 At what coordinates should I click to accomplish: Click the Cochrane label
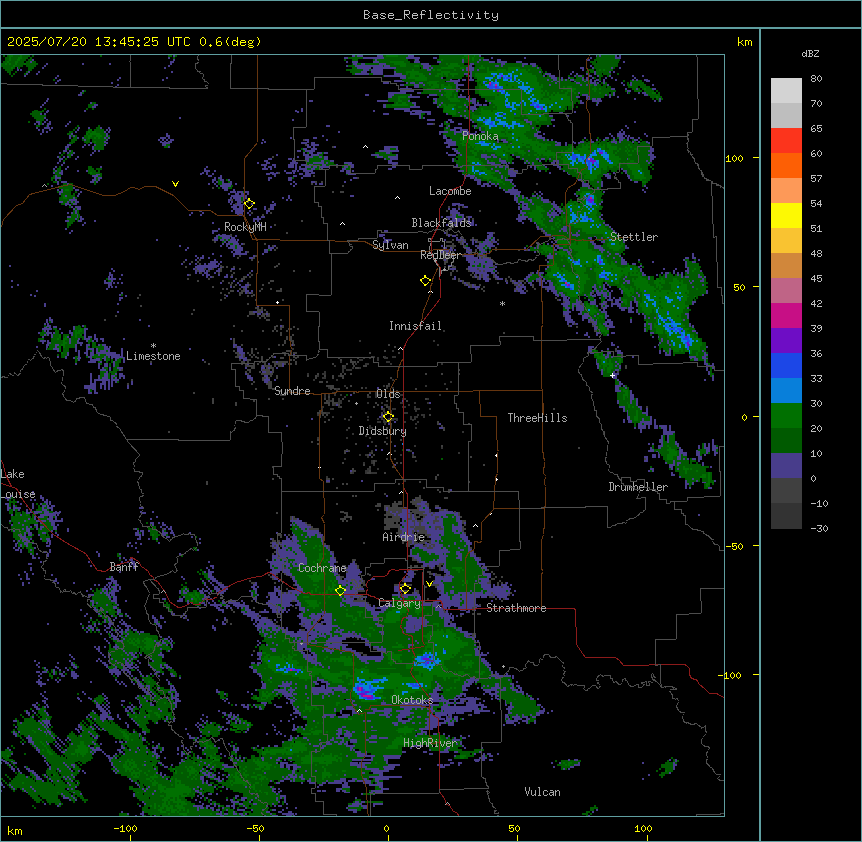tap(322, 568)
